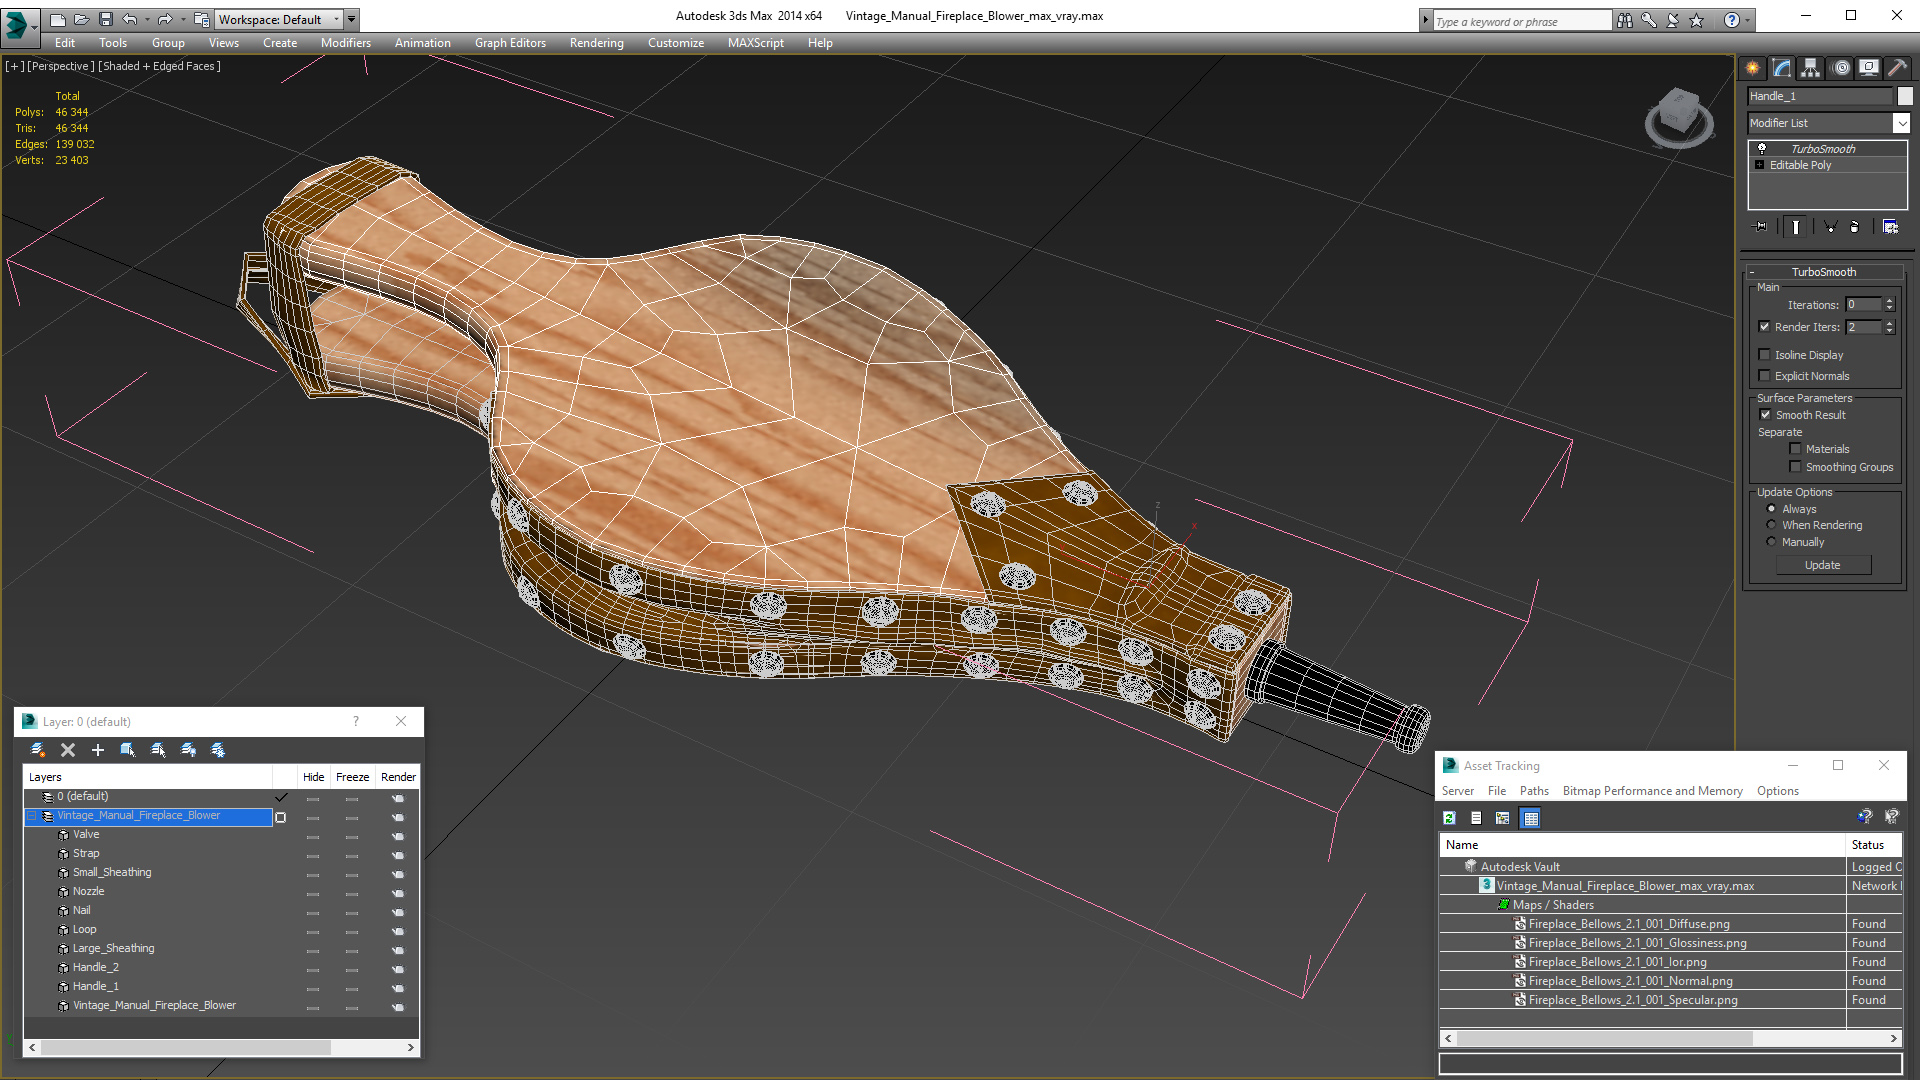This screenshot has width=1920, height=1080.
Task: Click the Handle_1 object color swatch
Action: (x=1905, y=96)
